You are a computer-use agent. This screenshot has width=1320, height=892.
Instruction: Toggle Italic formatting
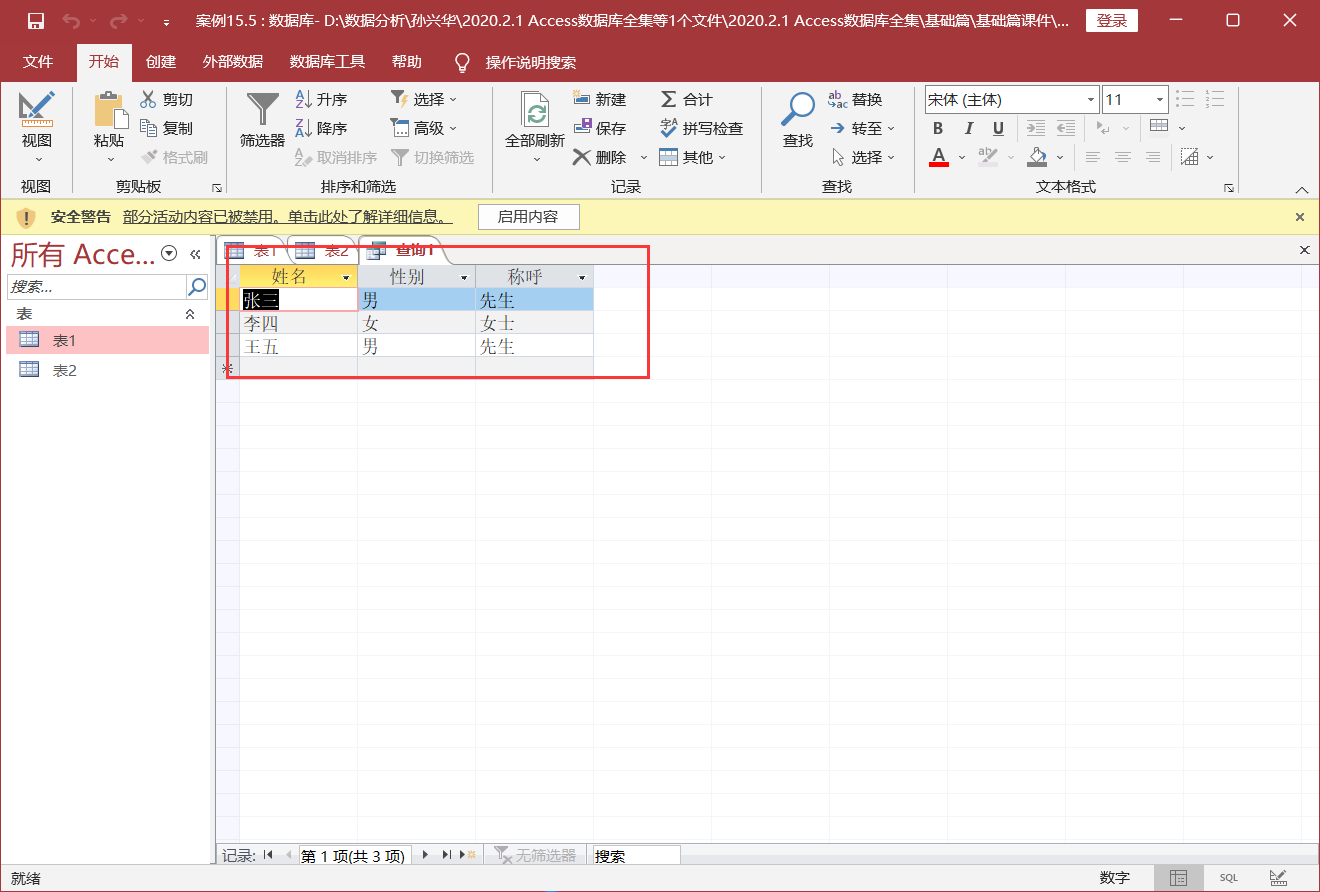(x=968, y=128)
